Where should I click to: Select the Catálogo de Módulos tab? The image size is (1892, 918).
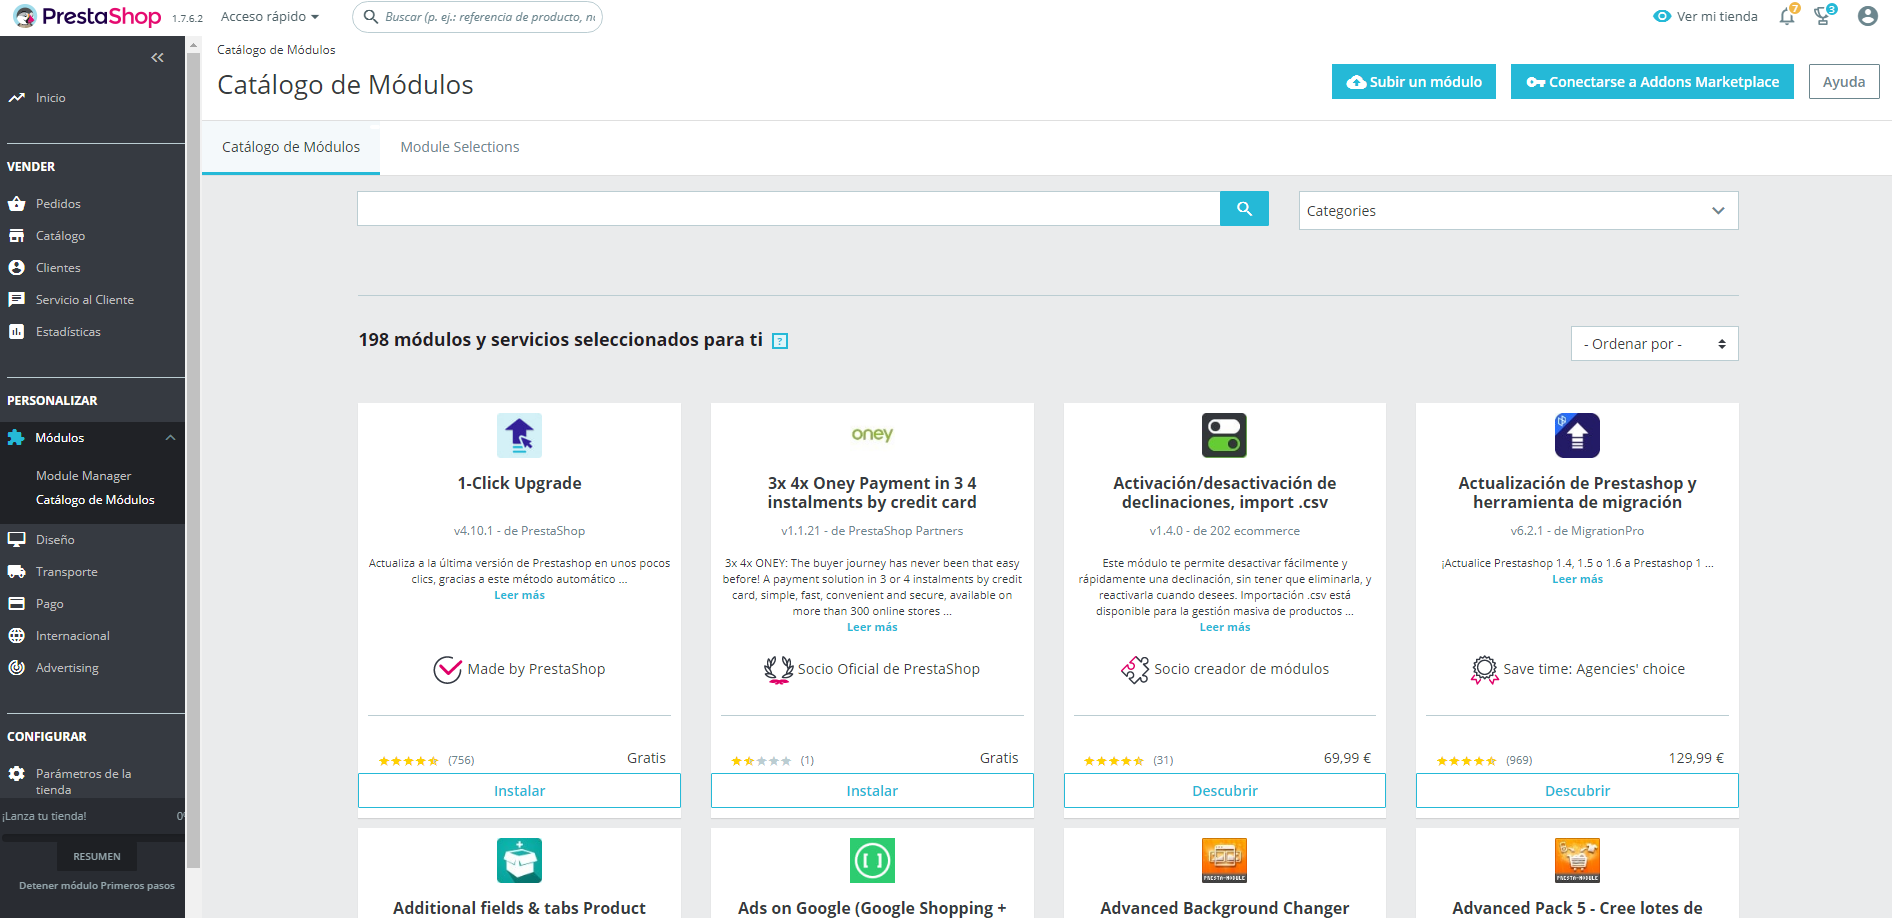coord(290,147)
